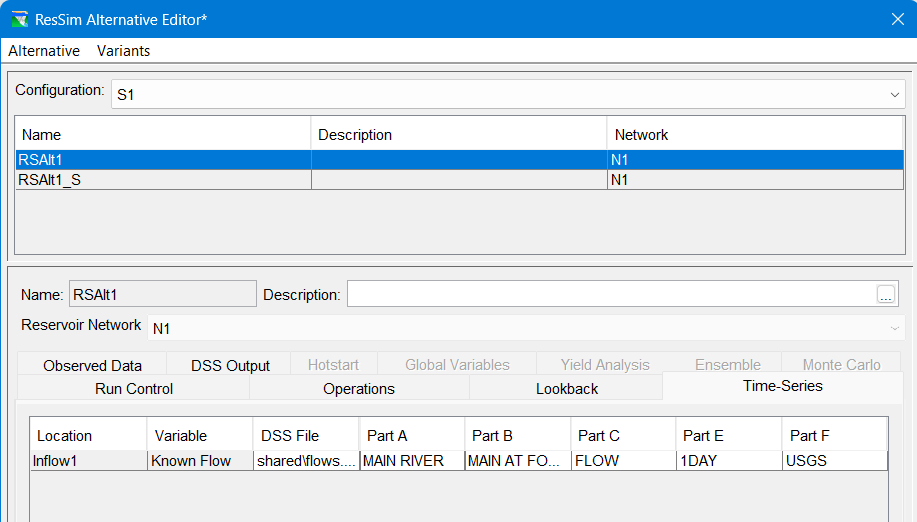Close the ResSim Alternative Editor window
The width and height of the screenshot is (917, 522).
click(x=897, y=19)
